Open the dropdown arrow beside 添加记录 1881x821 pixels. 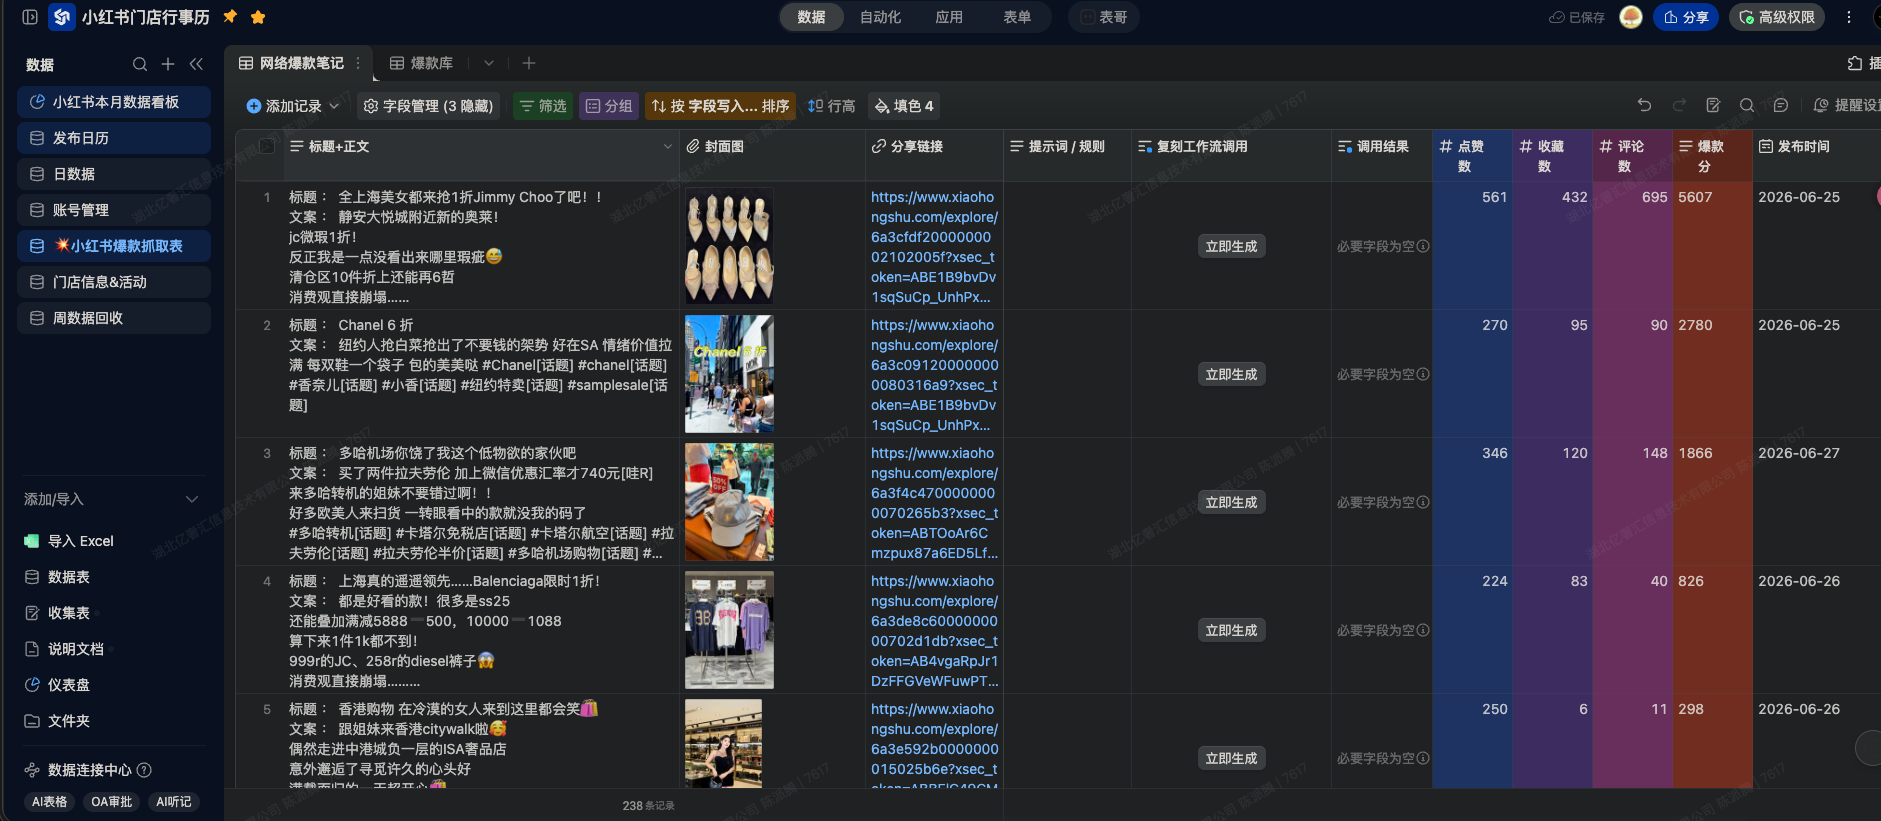[x=334, y=106]
